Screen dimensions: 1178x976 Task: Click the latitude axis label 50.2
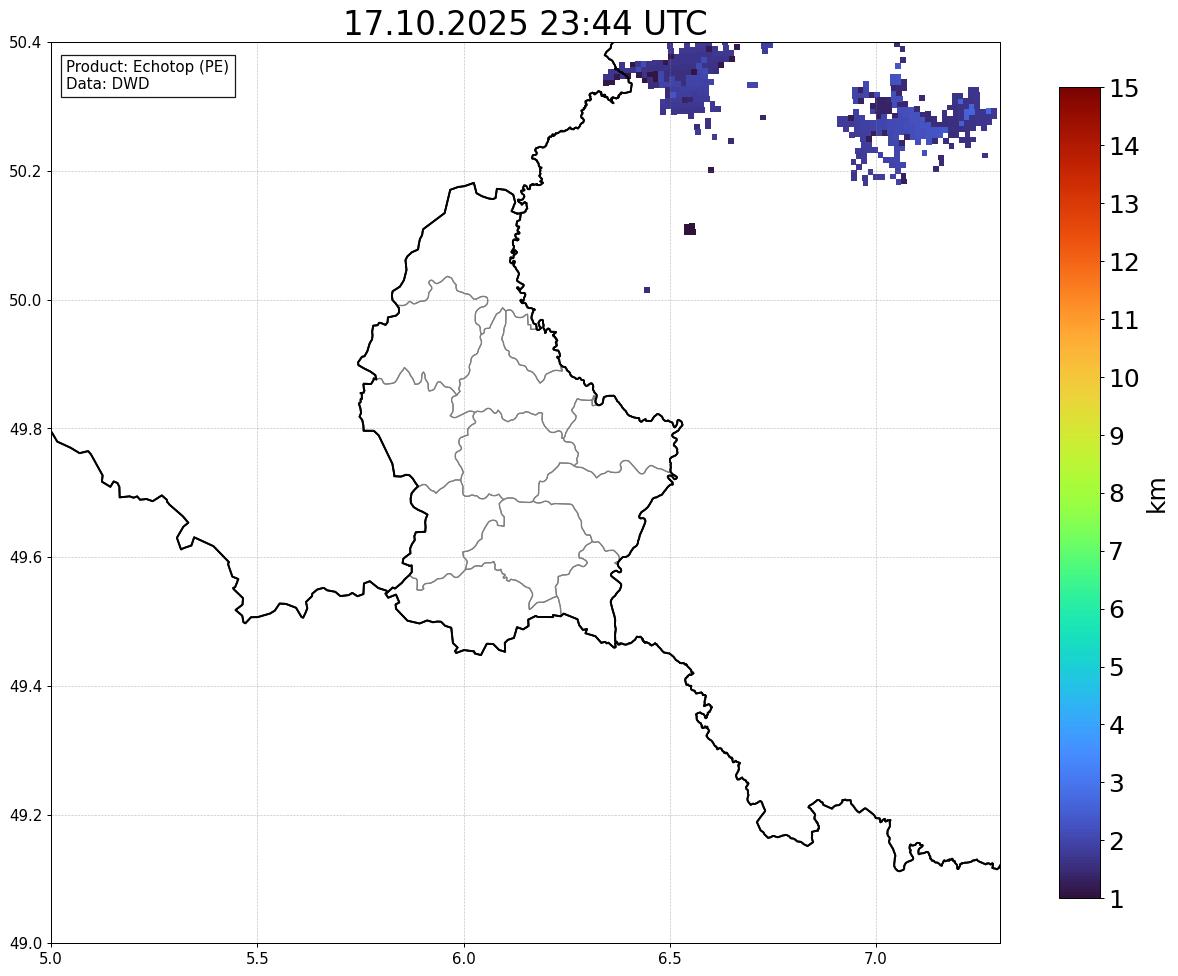25,171
